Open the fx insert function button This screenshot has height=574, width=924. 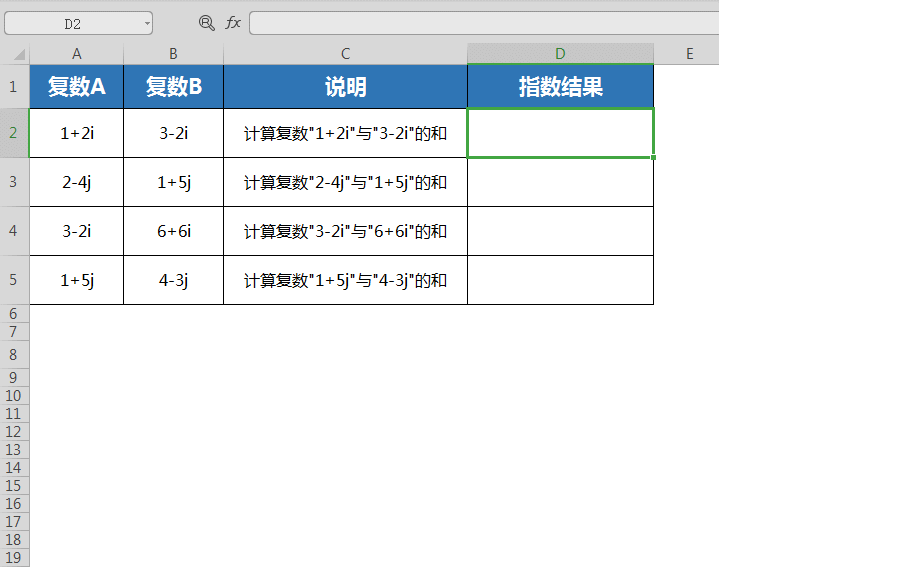(233, 23)
